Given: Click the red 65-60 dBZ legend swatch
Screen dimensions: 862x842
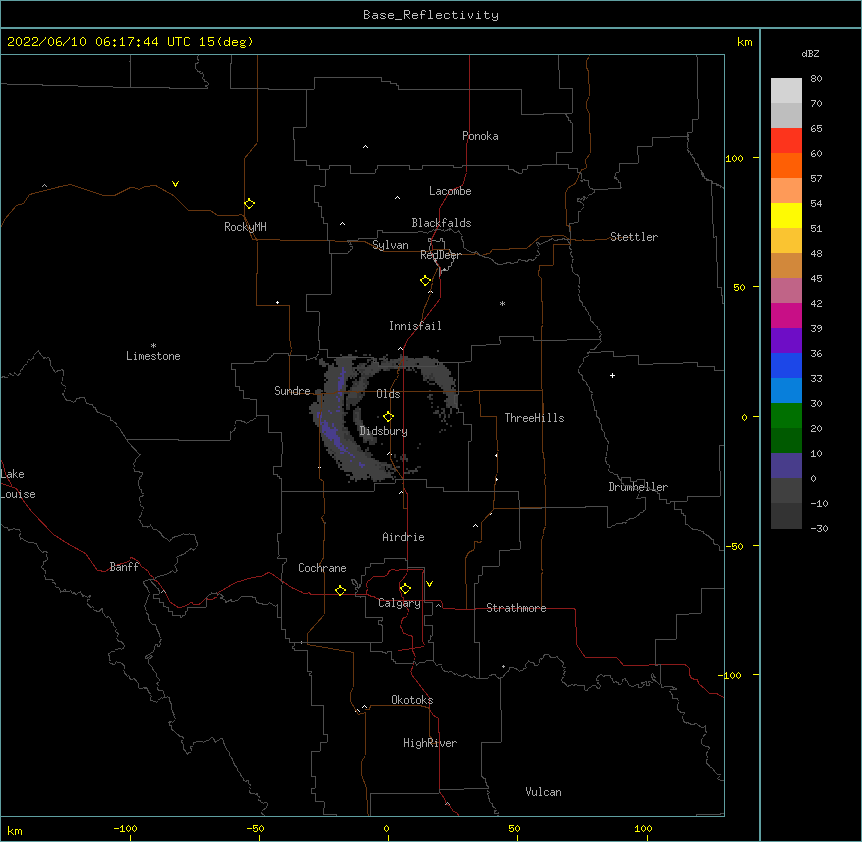Looking at the screenshot, I should coord(786,140).
